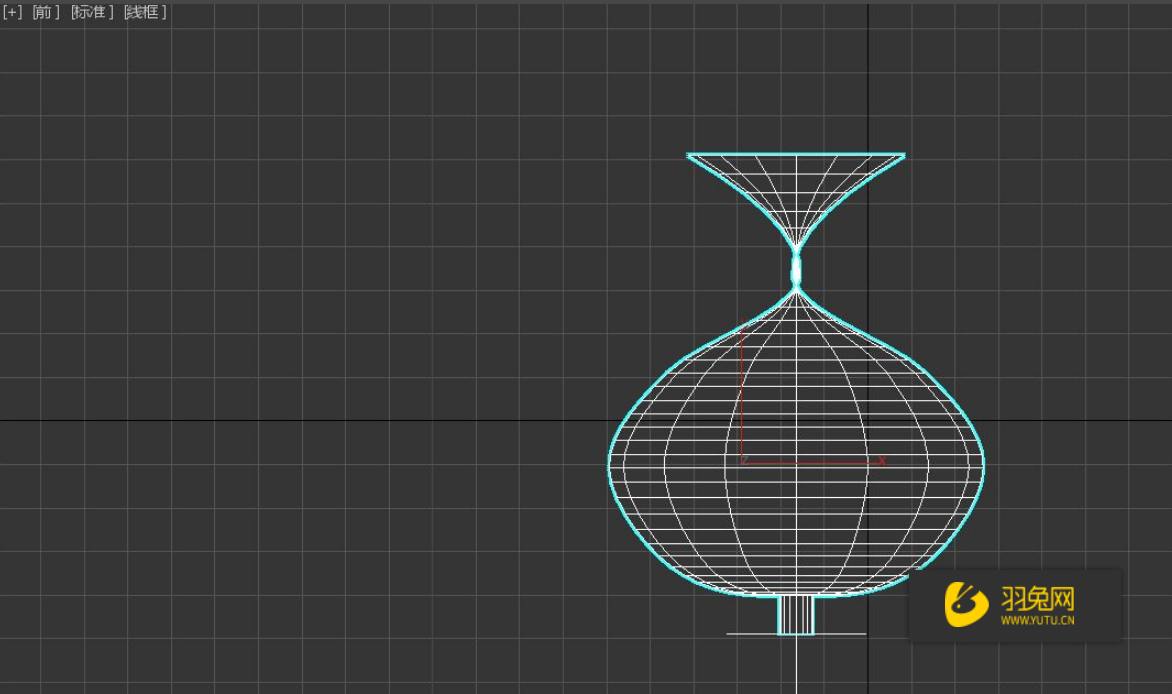Image resolution: width=1172 pixels, height=694 pixels.
Task: Click the yellow 羽兔网 watermark text
Action: point(1035,595)
